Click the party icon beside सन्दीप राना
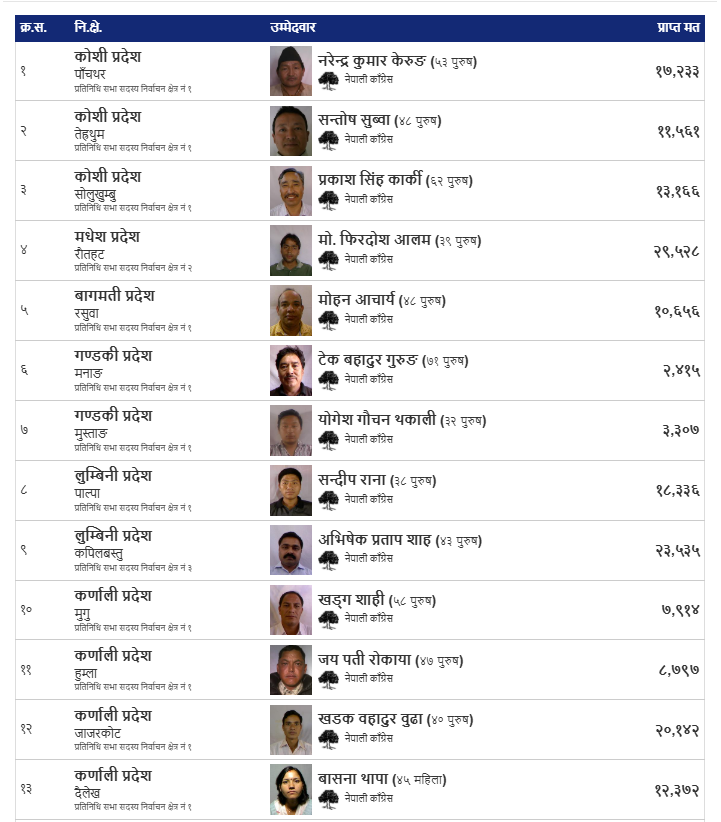Image resolution: width=721 pixels, height=822 pixels. coord(329,499)
